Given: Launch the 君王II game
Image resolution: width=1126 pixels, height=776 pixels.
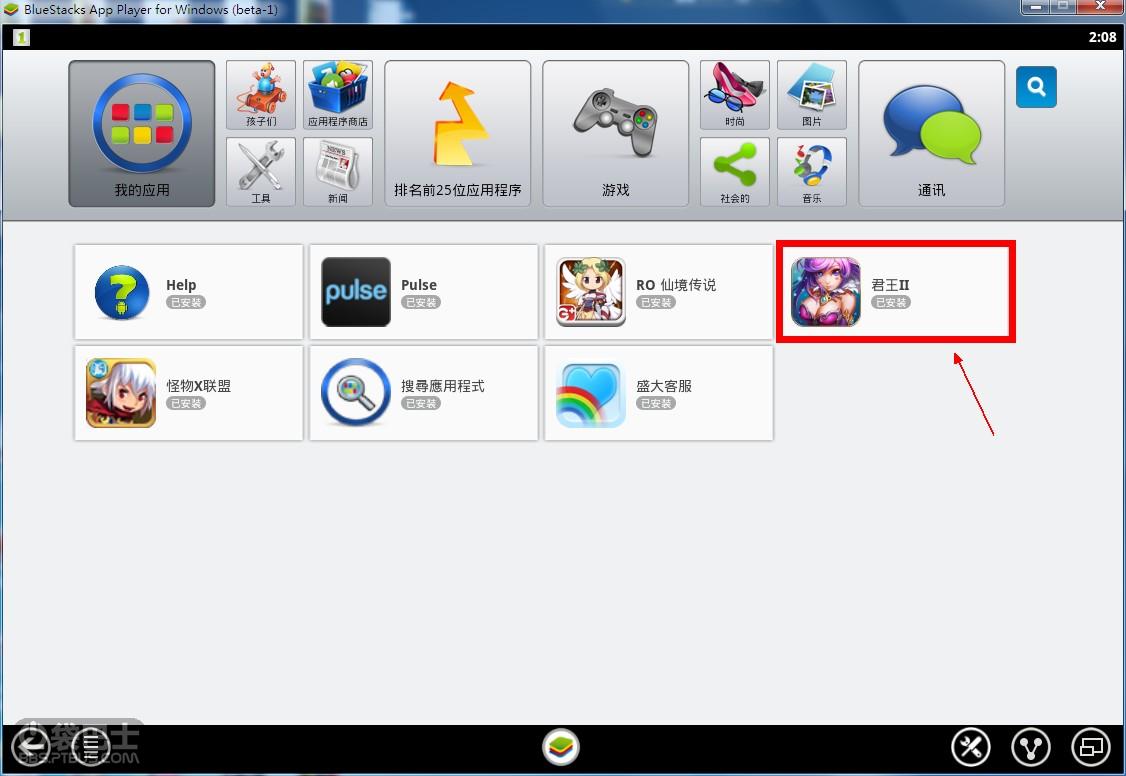Looking at the screenshot, I should pyautogui.click(x=895, y=291).
